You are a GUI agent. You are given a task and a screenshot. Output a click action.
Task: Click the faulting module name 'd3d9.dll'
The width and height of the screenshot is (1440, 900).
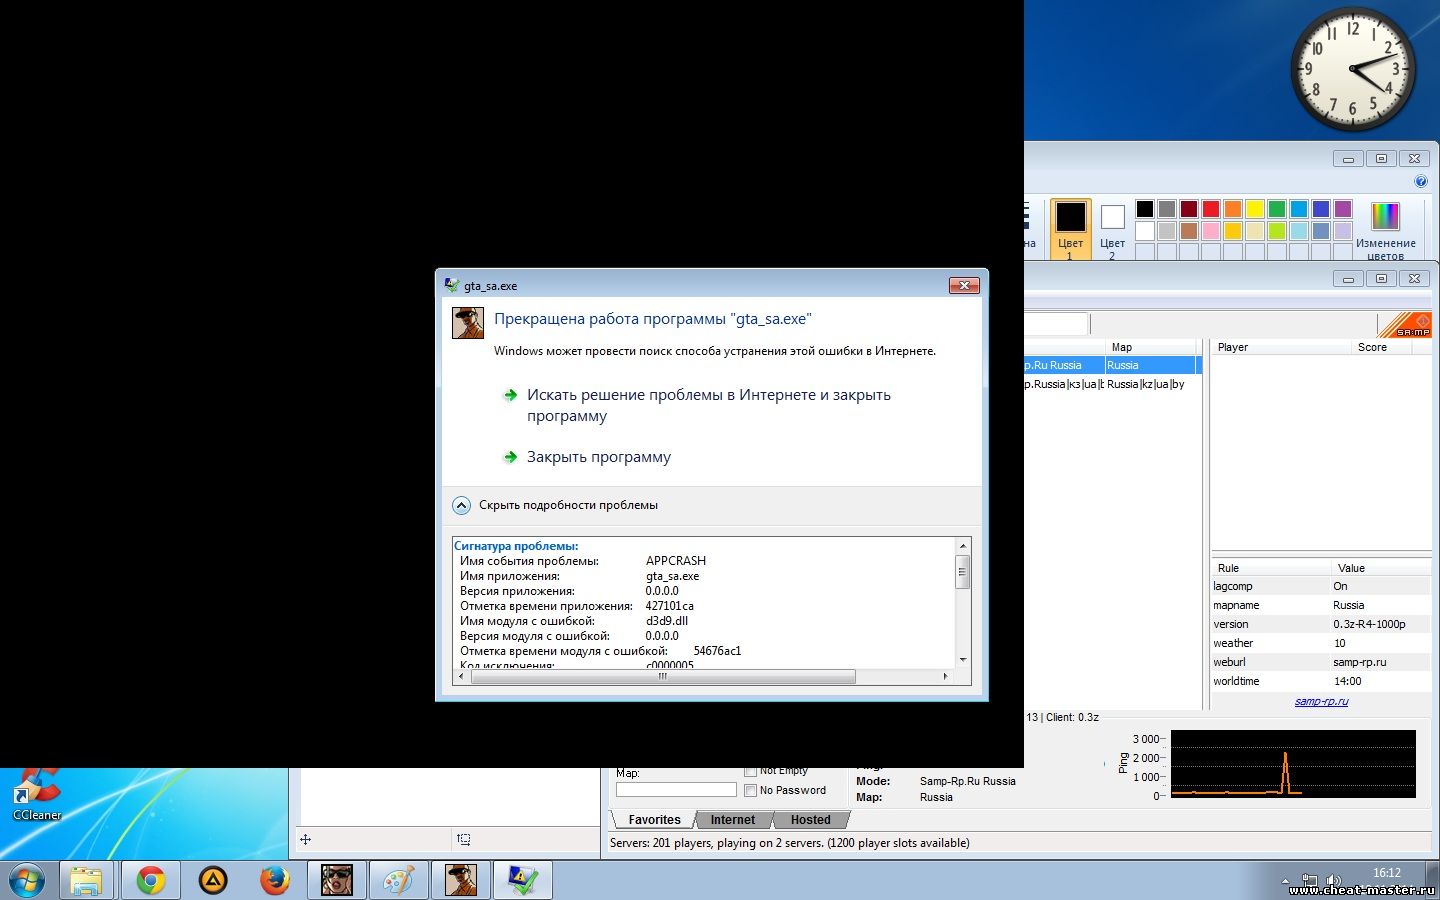pos(667,621)
